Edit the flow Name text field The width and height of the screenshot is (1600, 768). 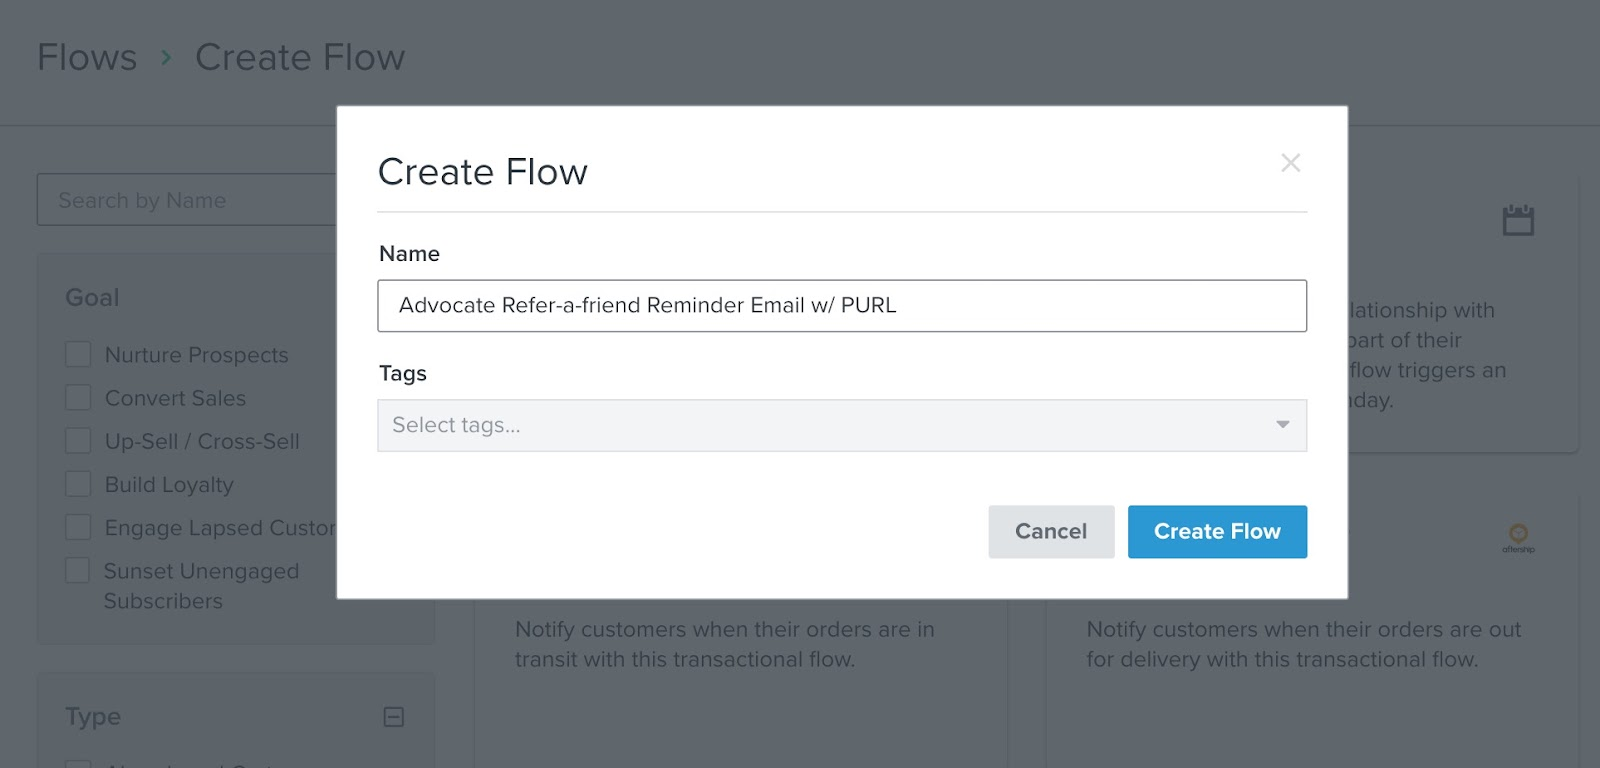[x=842, y=306]
